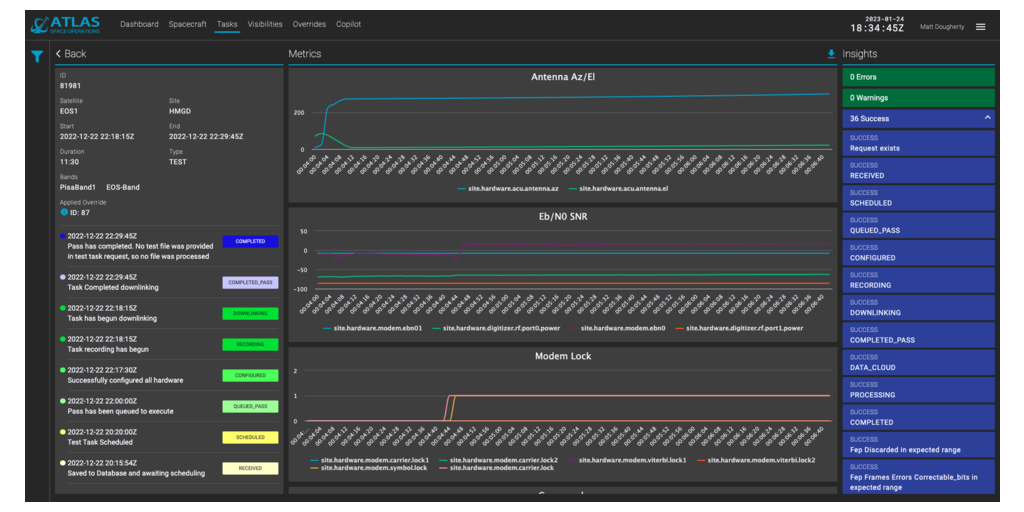Open the filter panel via funnel icon
The height and width of the screenshot is (512, 1024).
point(36,57)
